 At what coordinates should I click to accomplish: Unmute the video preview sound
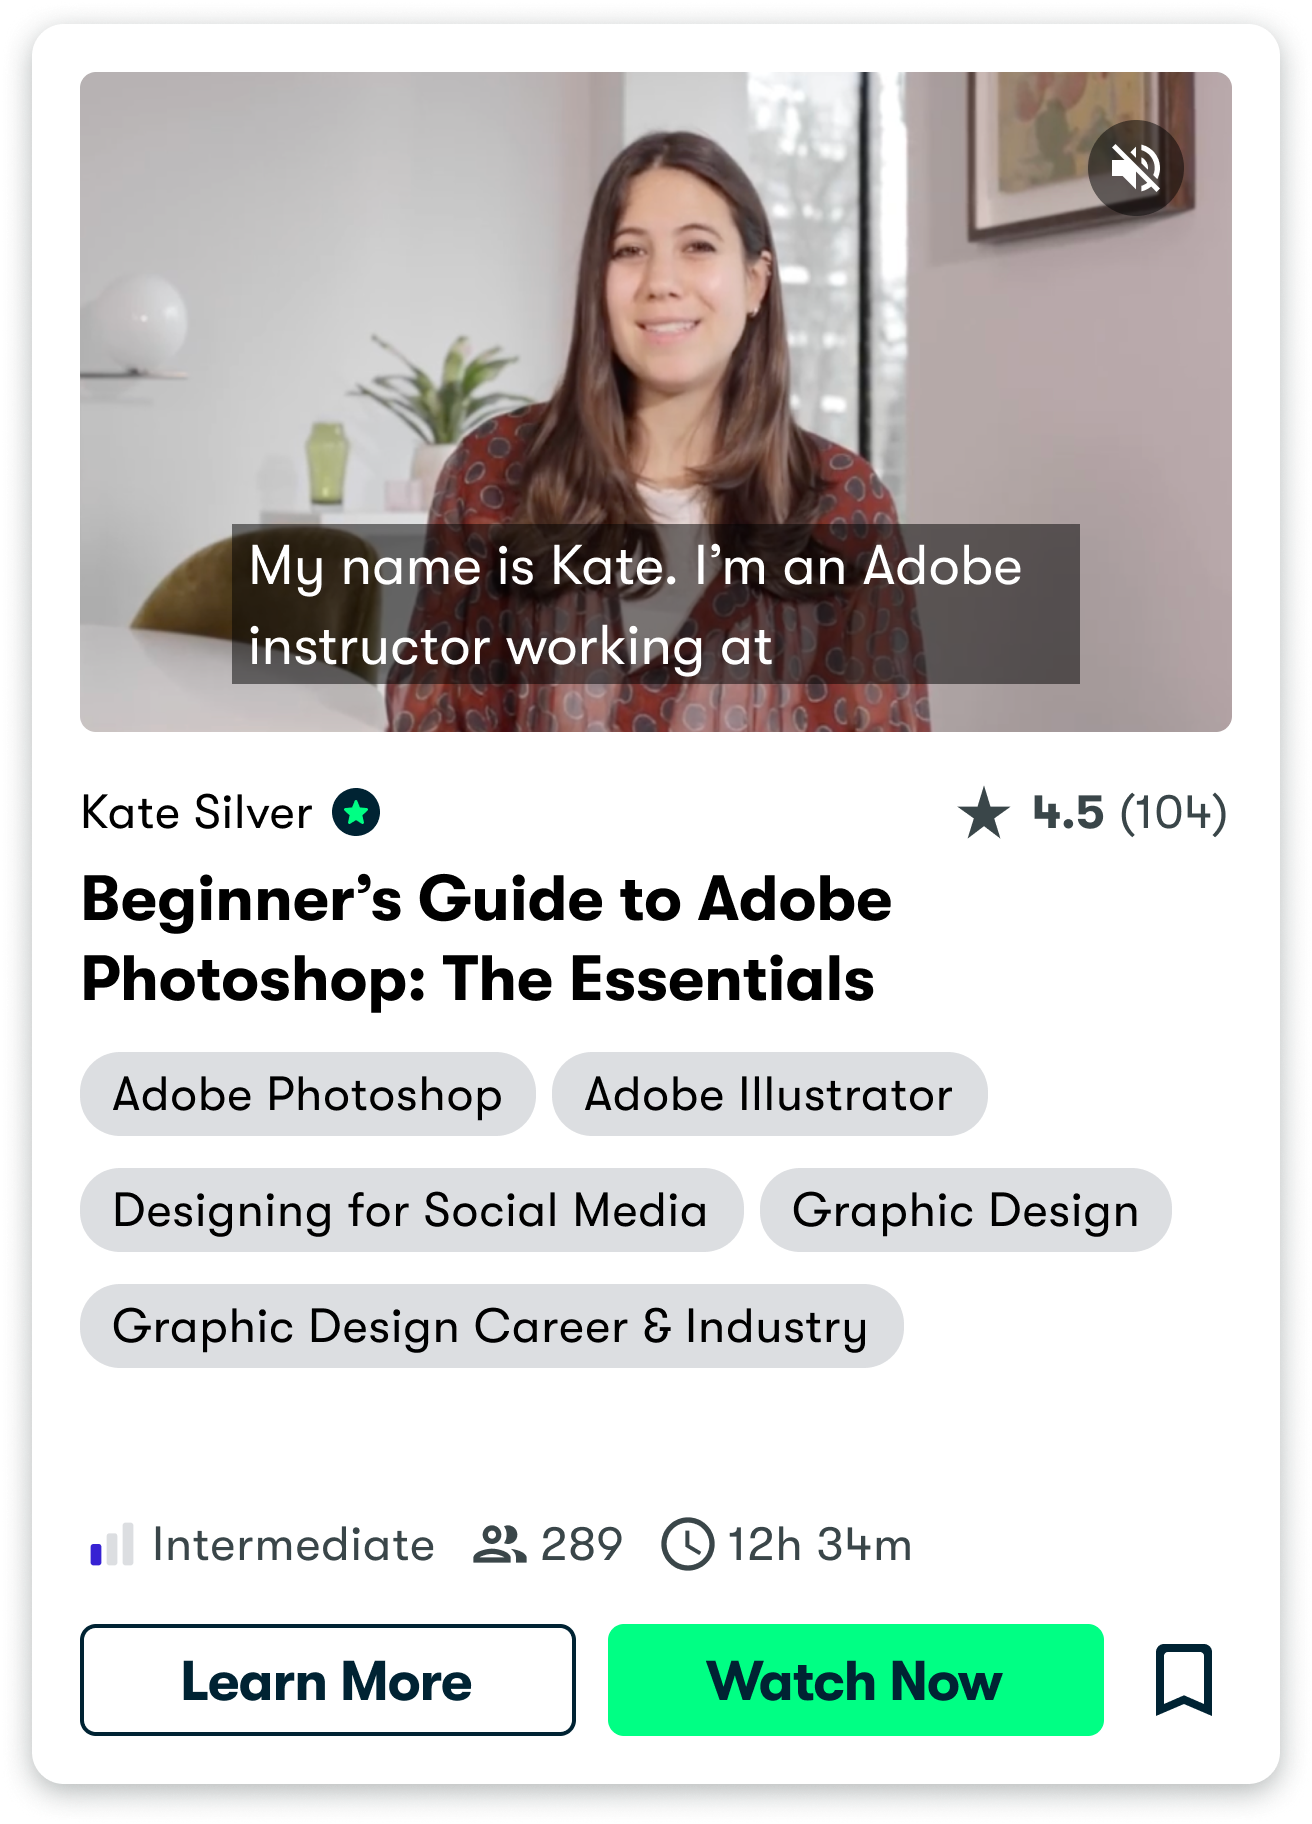pyautogui.click(x=1135, y=168)
